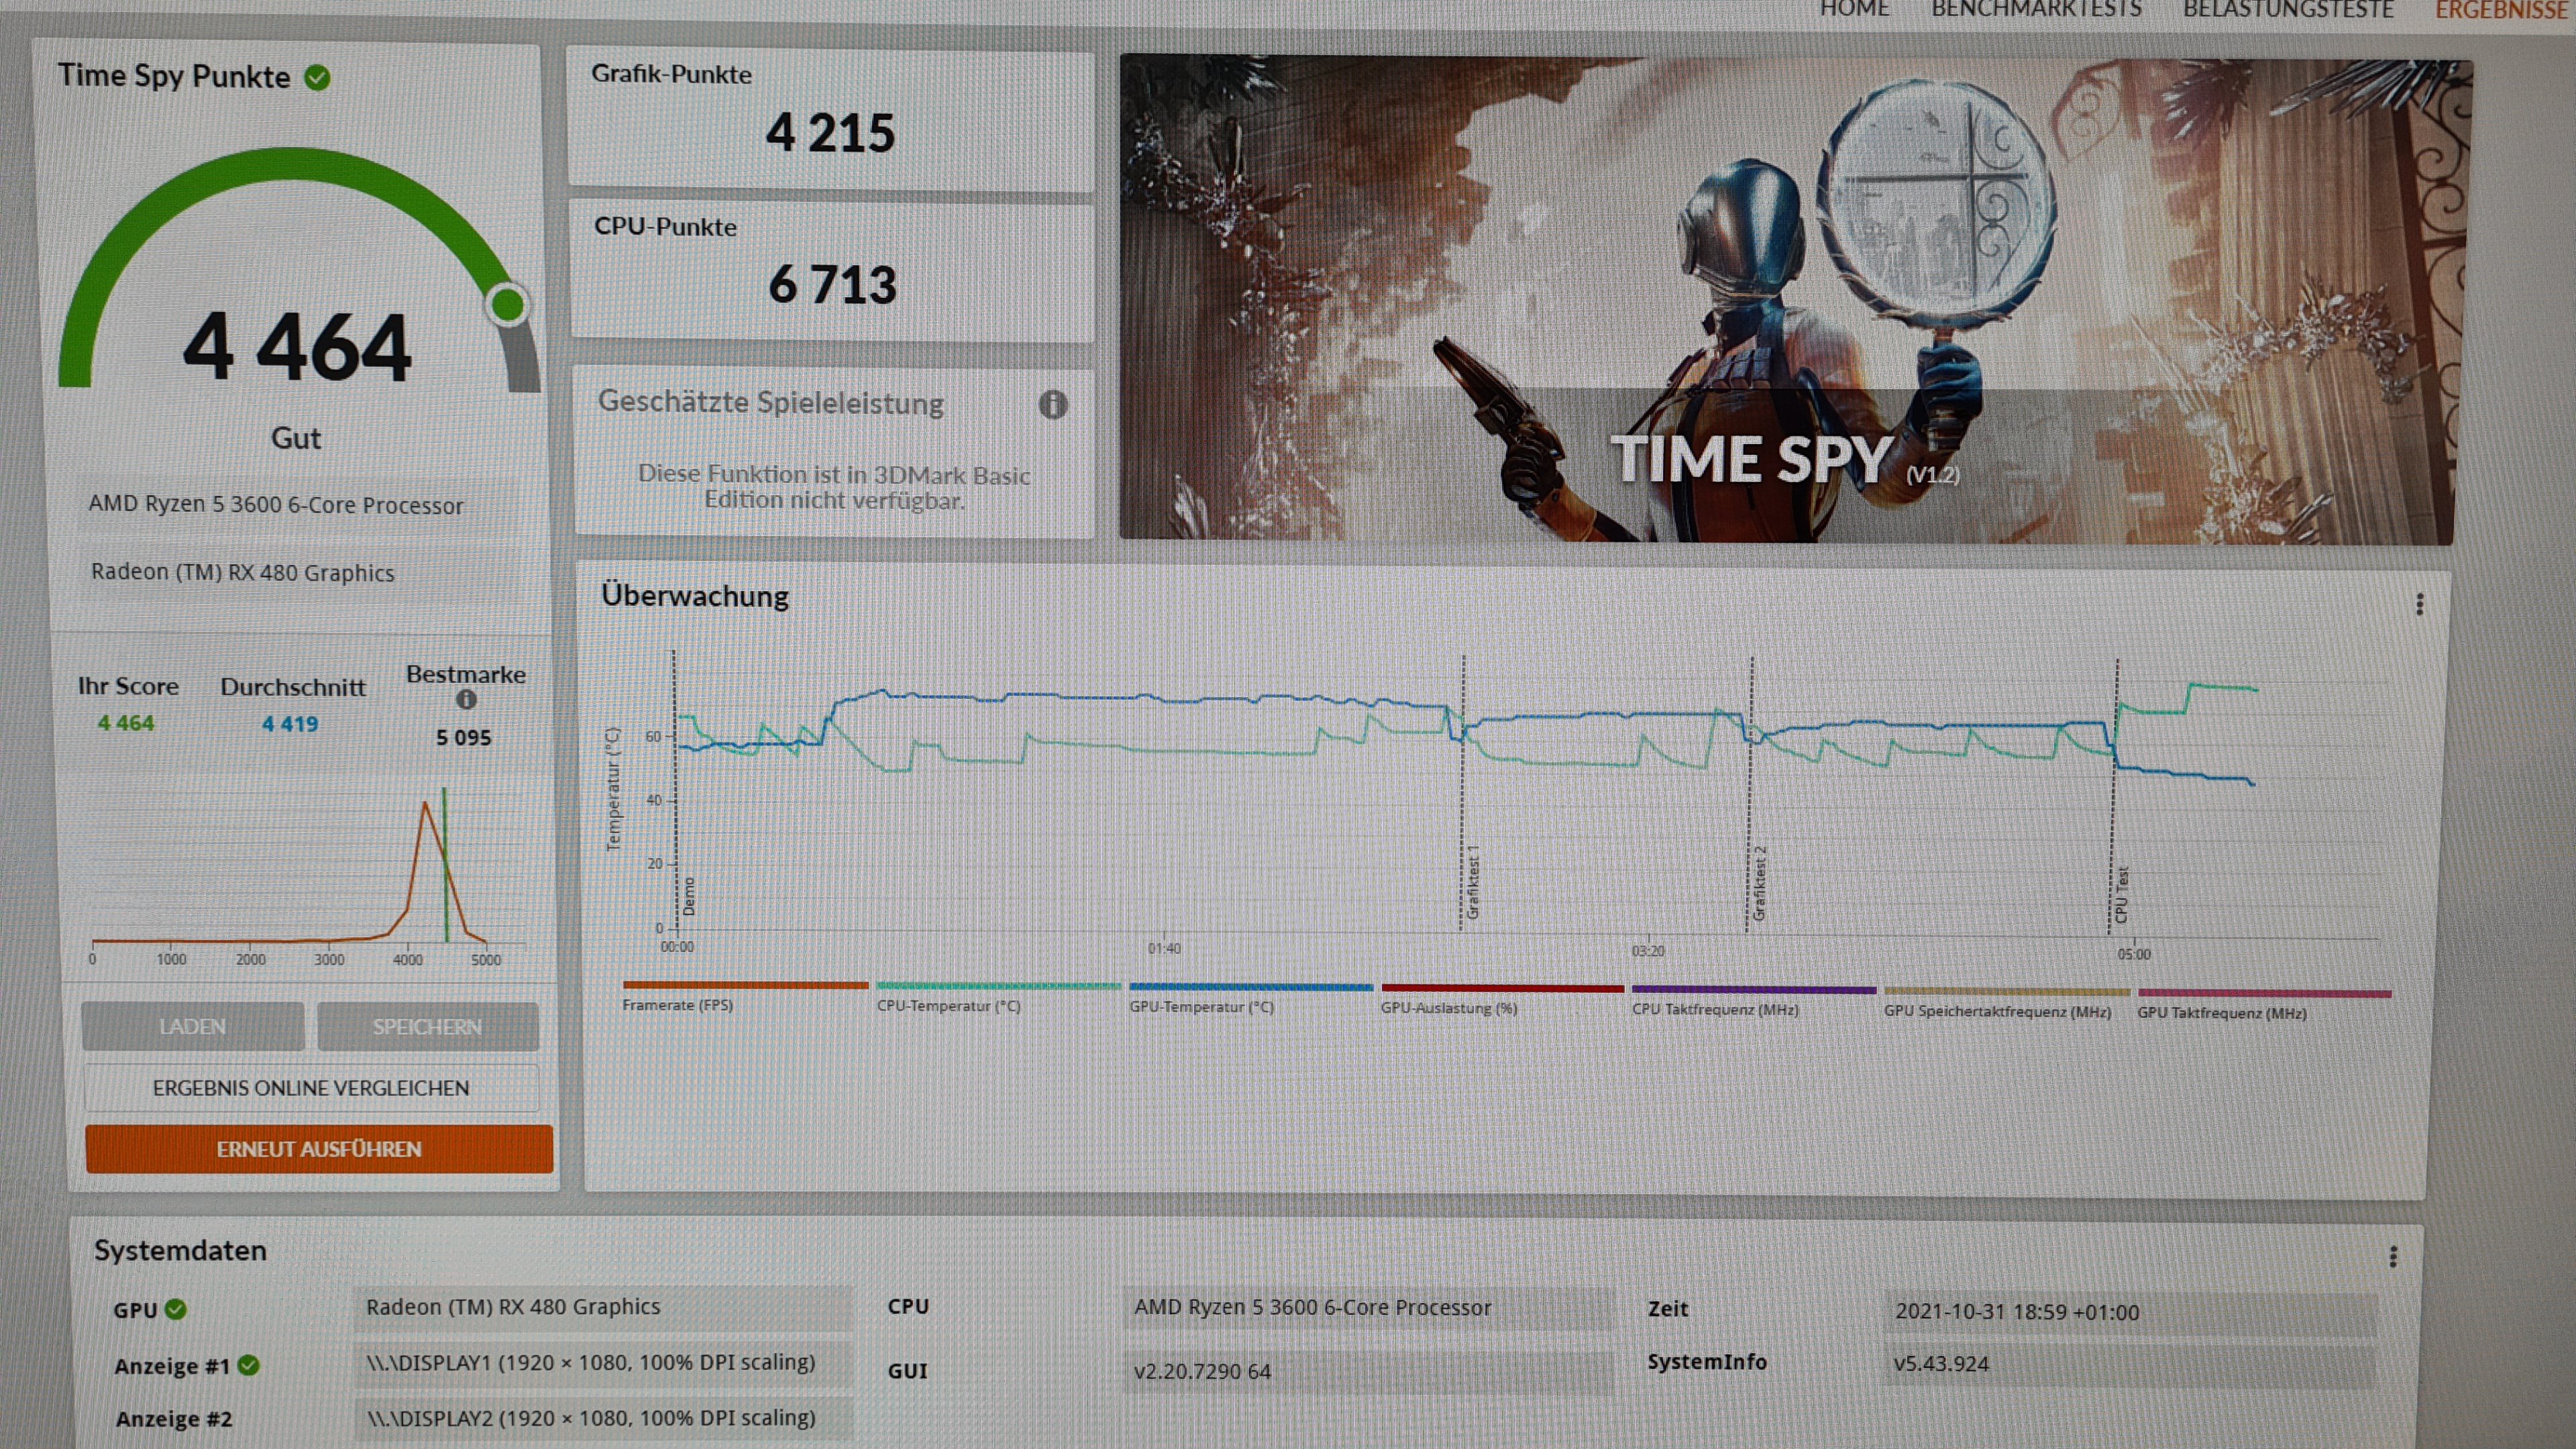Click green check next to Anzeige #1
The image size is (2576, 1449).
[x=249, y=1365]
